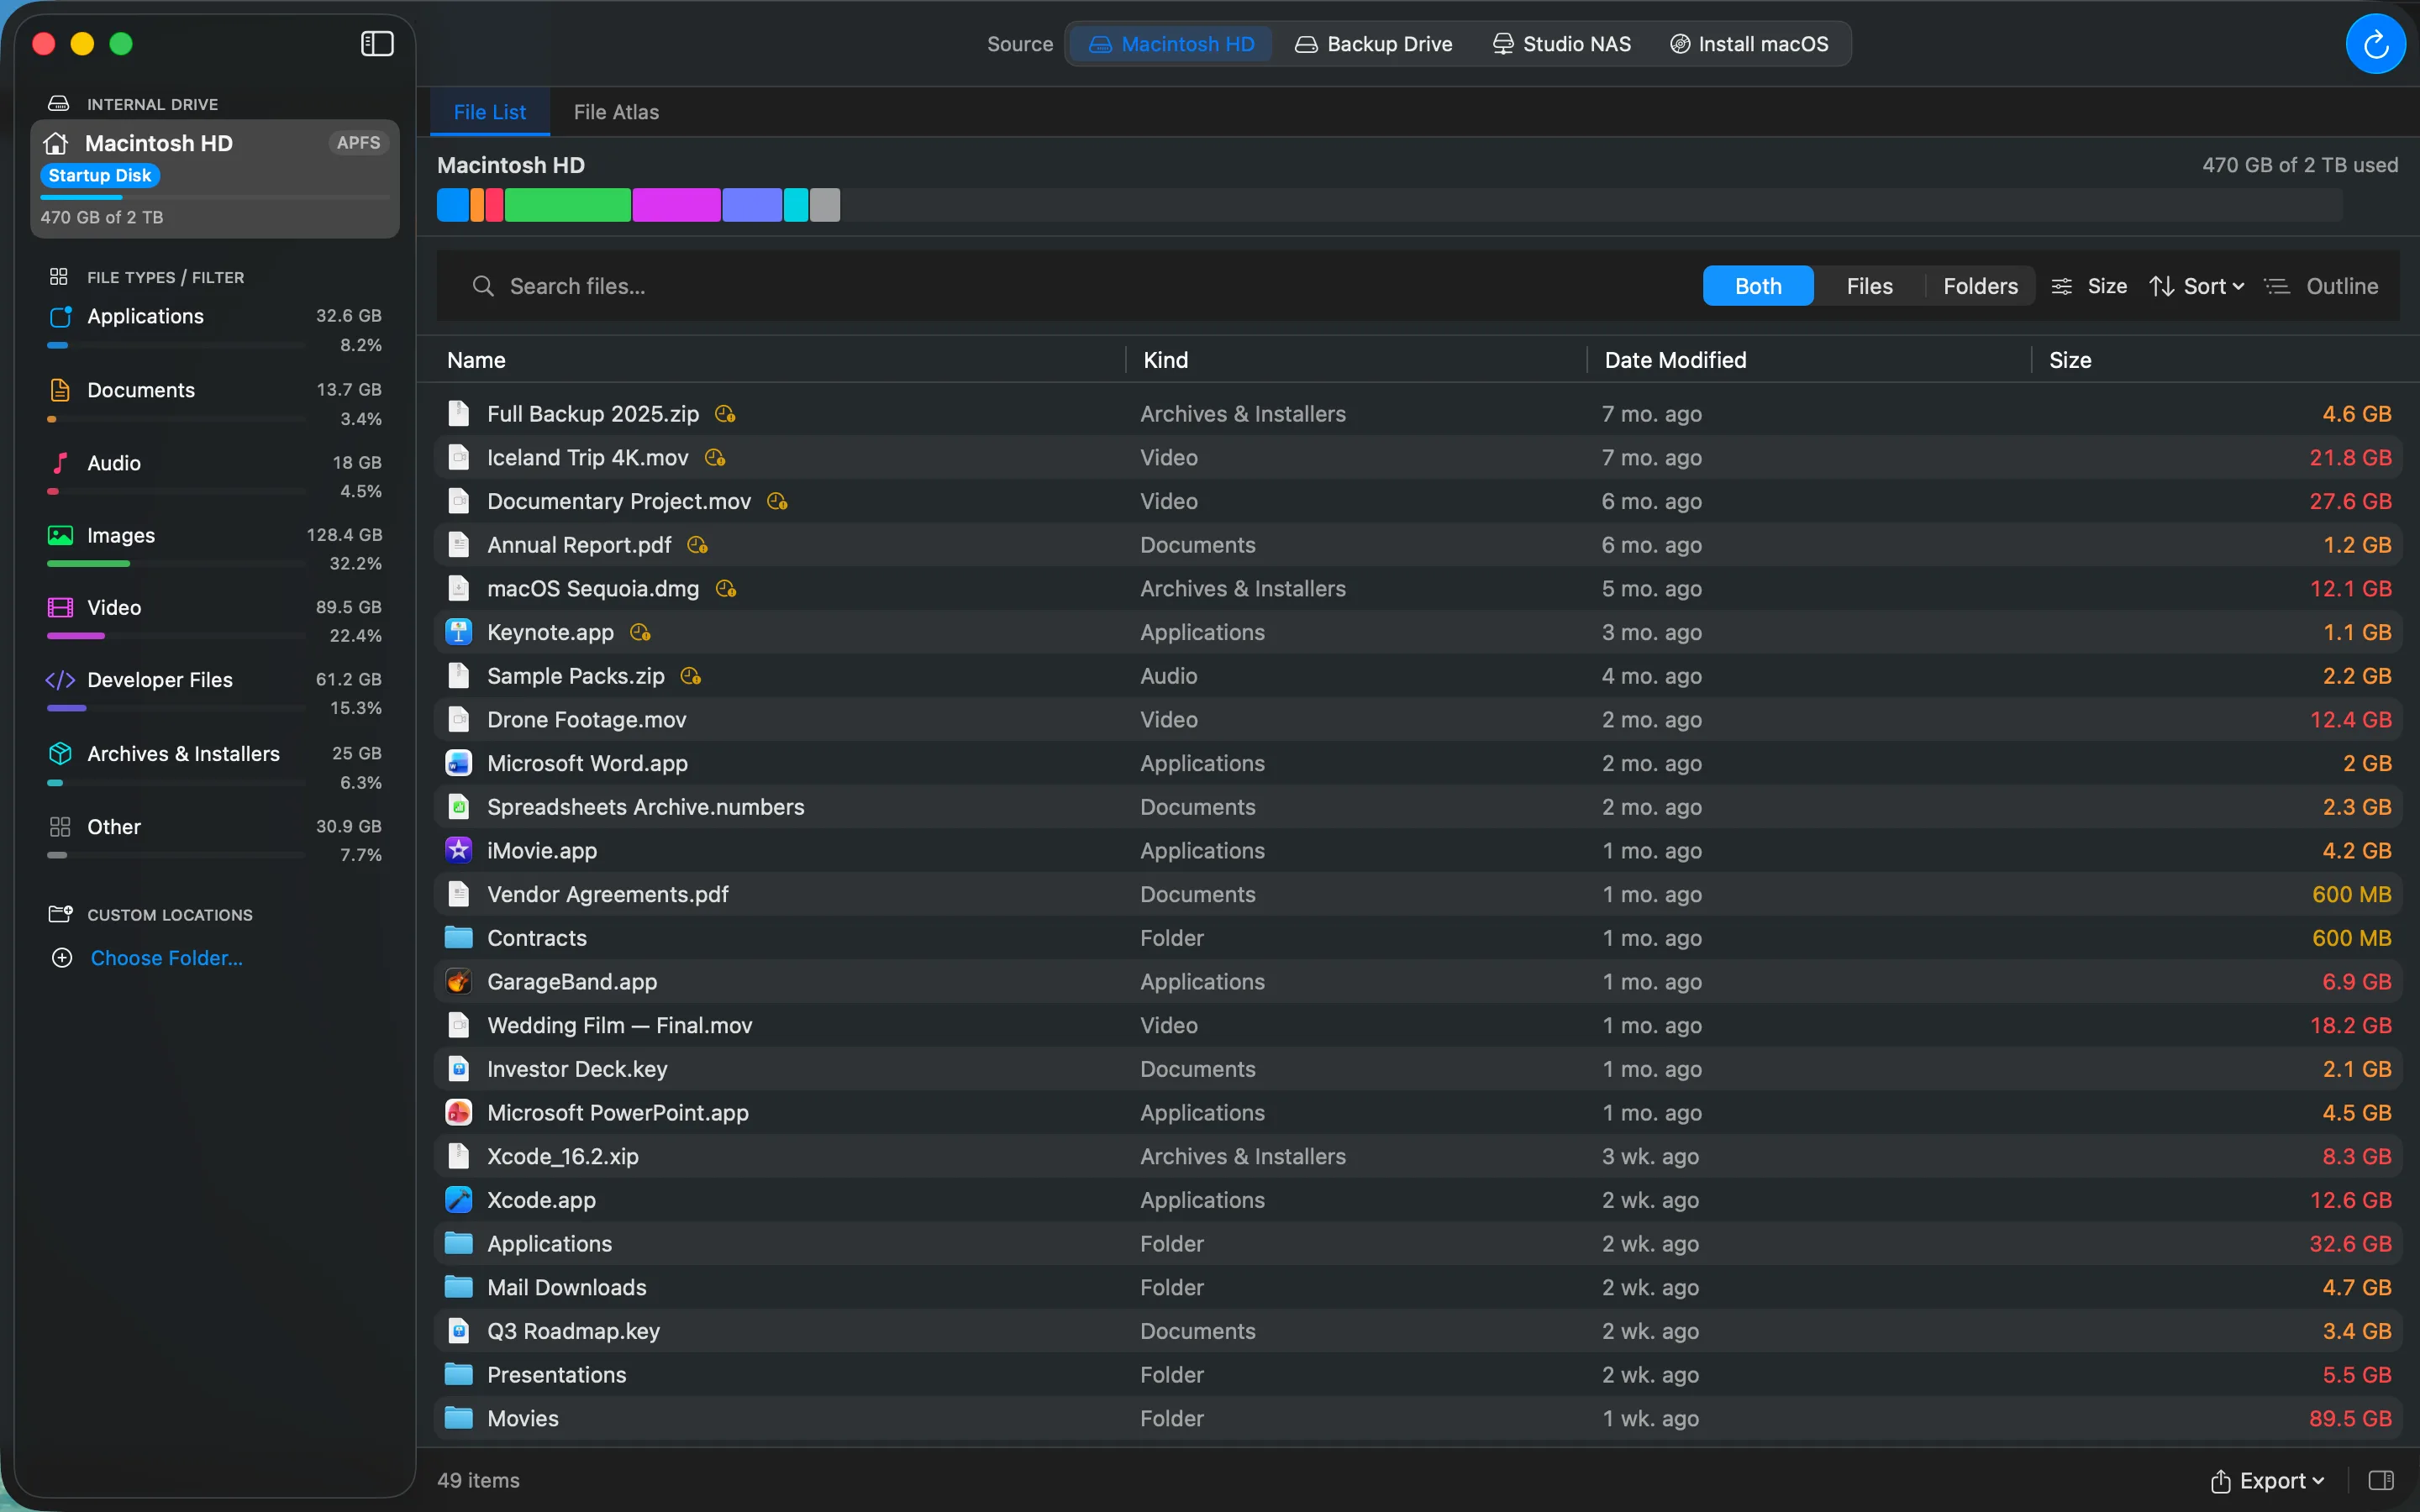Toggle the inspector panel icon in the status bar
2420x1512 pixels.
[x=2381, y=1480]
